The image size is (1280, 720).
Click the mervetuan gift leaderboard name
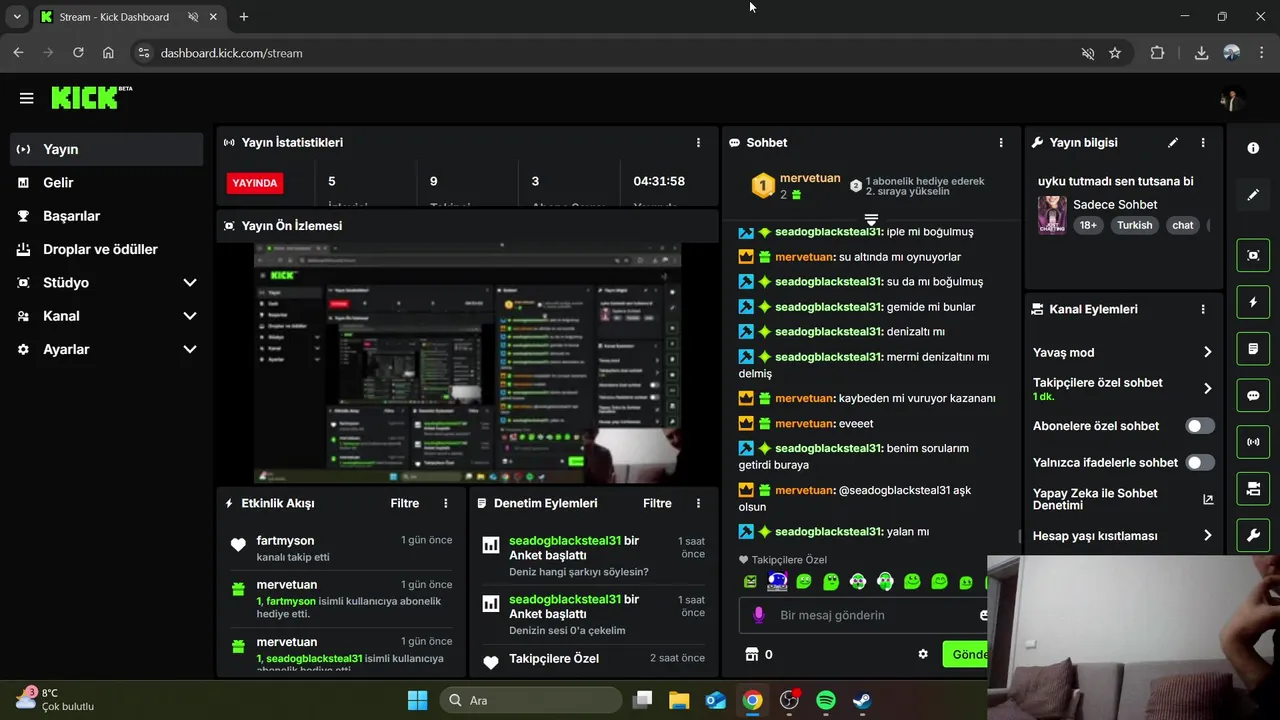pos(810,178)
